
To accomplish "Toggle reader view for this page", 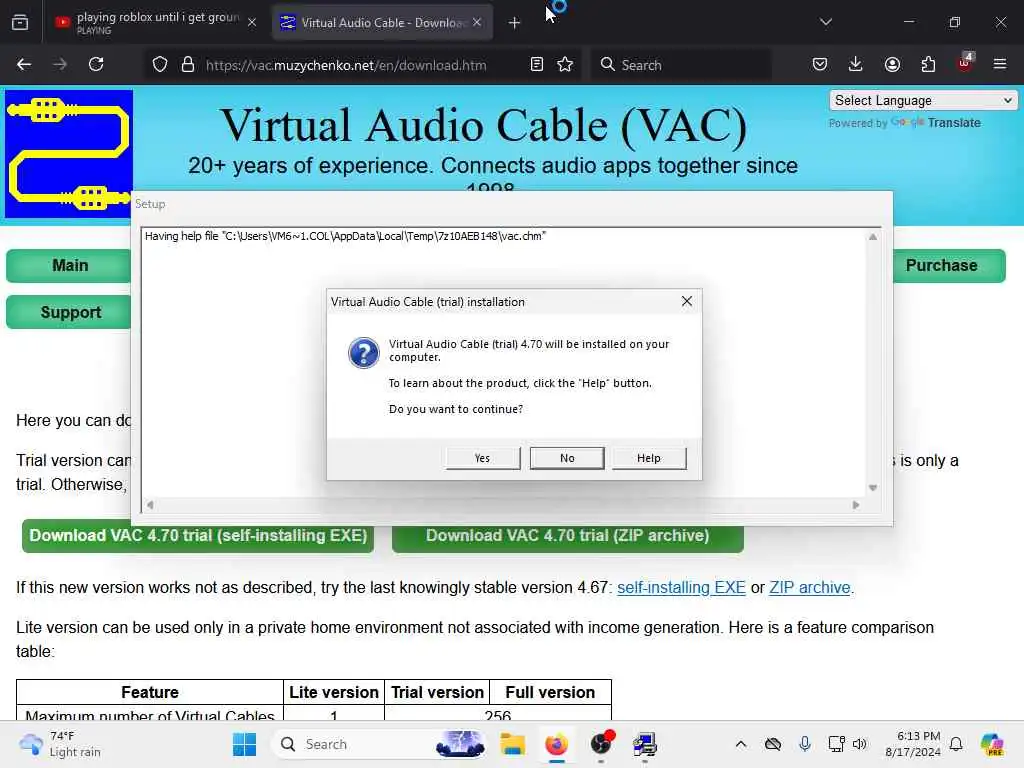I will click(537, 65).
